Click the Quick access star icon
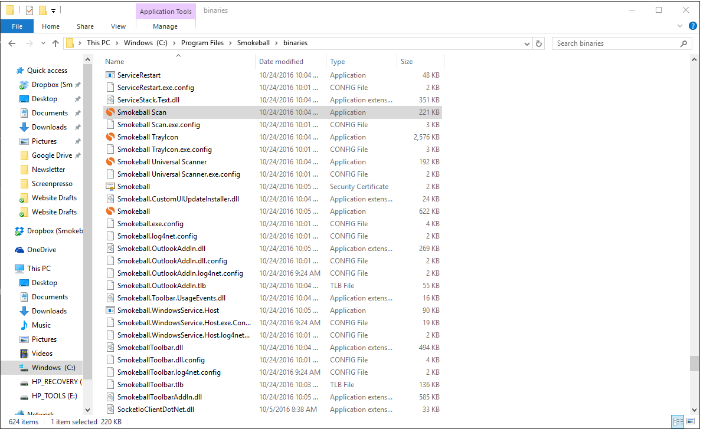Image resolution: width=707 pixels, height=432 pixels. (20, 71)
